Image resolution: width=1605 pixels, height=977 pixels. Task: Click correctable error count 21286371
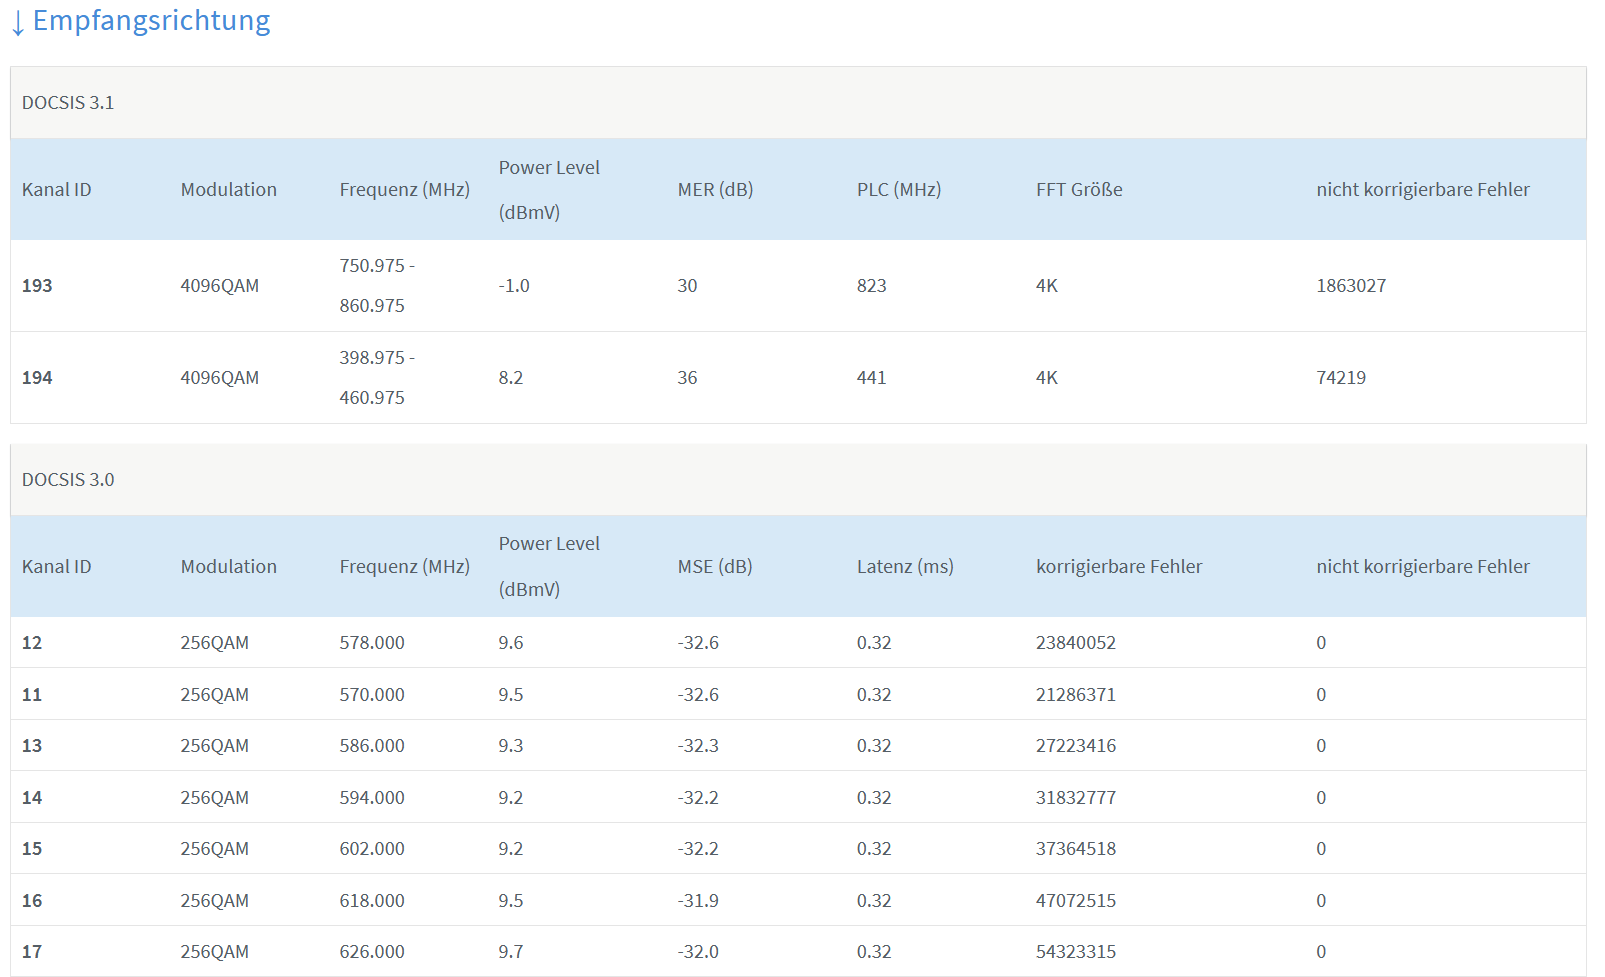tap(1076, 695)
